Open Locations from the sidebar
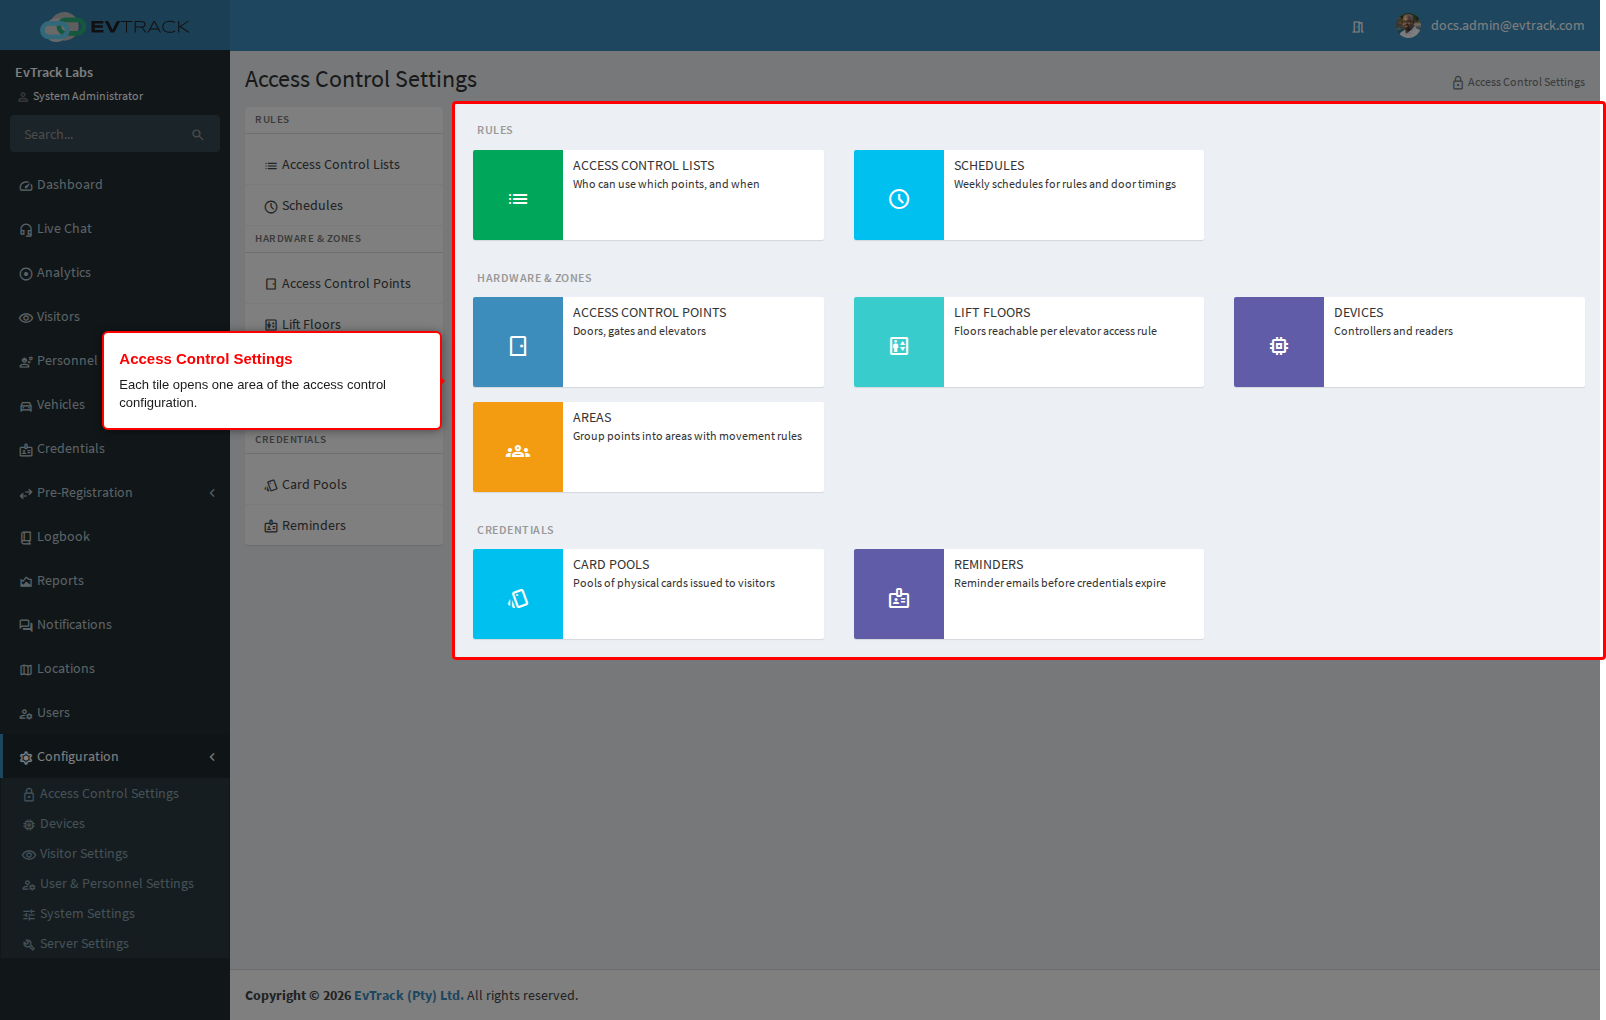Image resolution: width=1606 pixels, height=1020 pixels. [x=115, y=669]
